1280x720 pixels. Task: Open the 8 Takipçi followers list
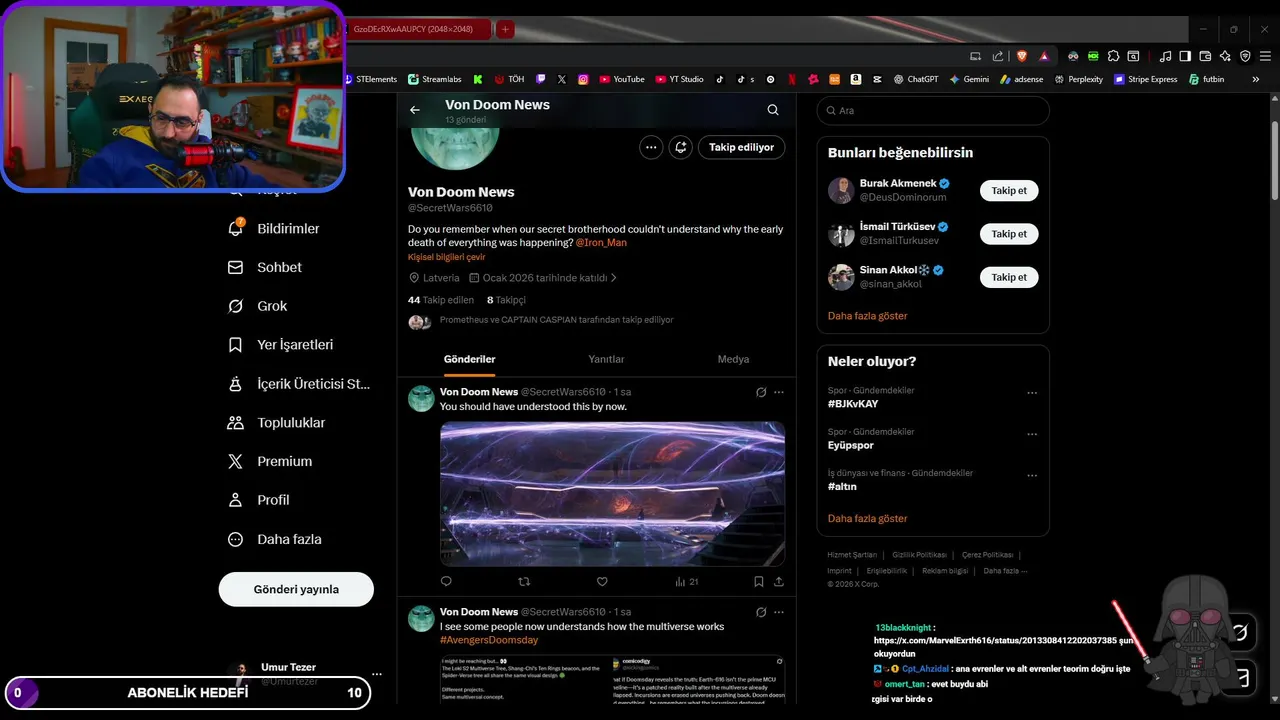click(506, 300)
